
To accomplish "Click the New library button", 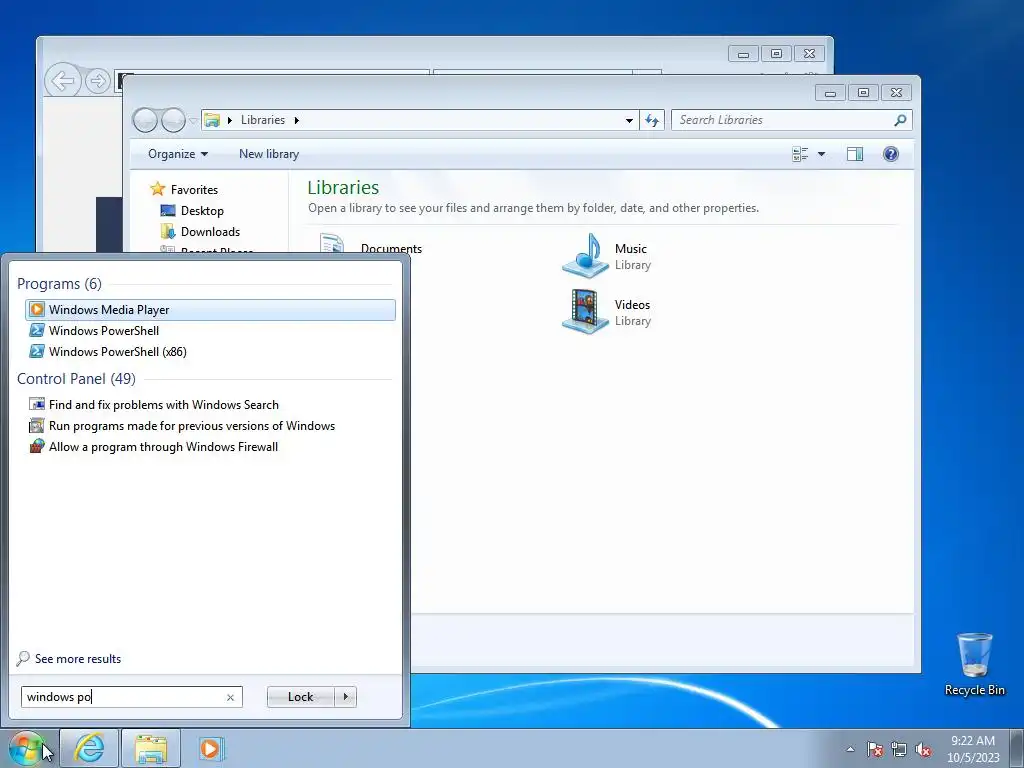I will [269, 154].
